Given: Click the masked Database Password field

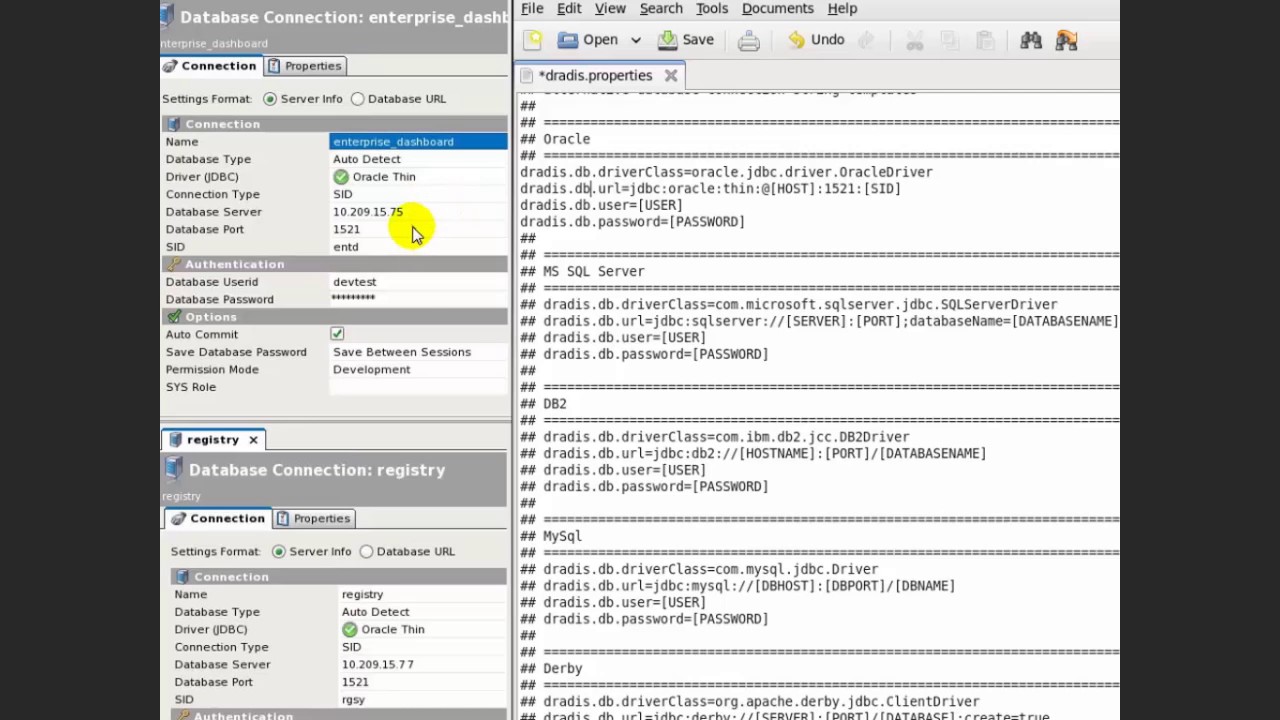Looking at the screenshot, I should tap(418, 299).
